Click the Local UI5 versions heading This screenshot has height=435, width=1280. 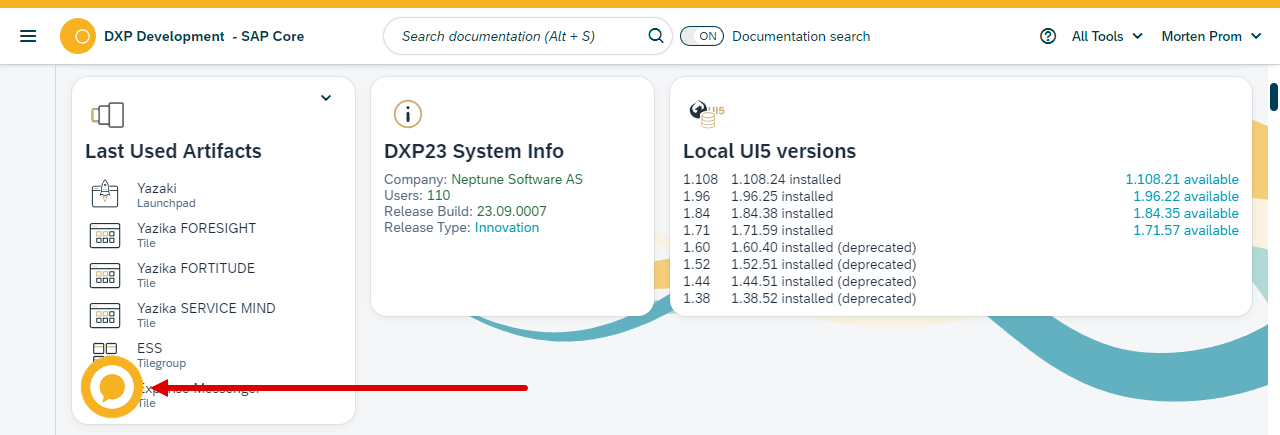pyautogui.click(x=769, y=151)
